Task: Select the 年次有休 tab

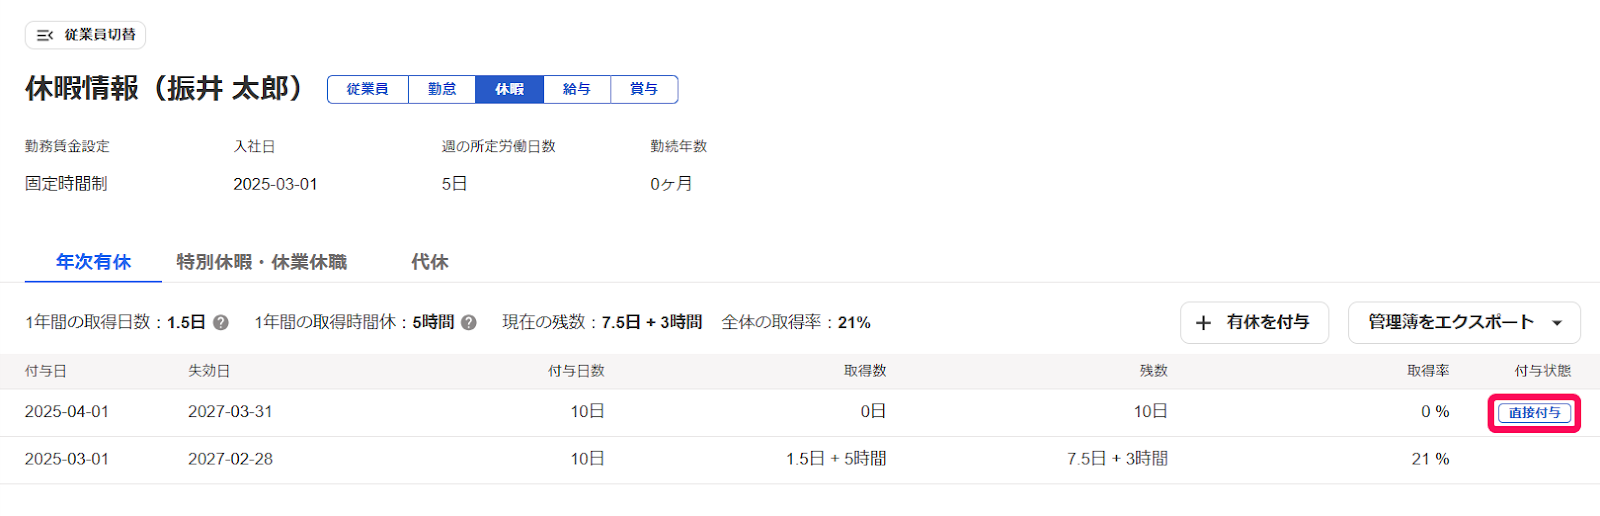Action: [x=93, y=262]
